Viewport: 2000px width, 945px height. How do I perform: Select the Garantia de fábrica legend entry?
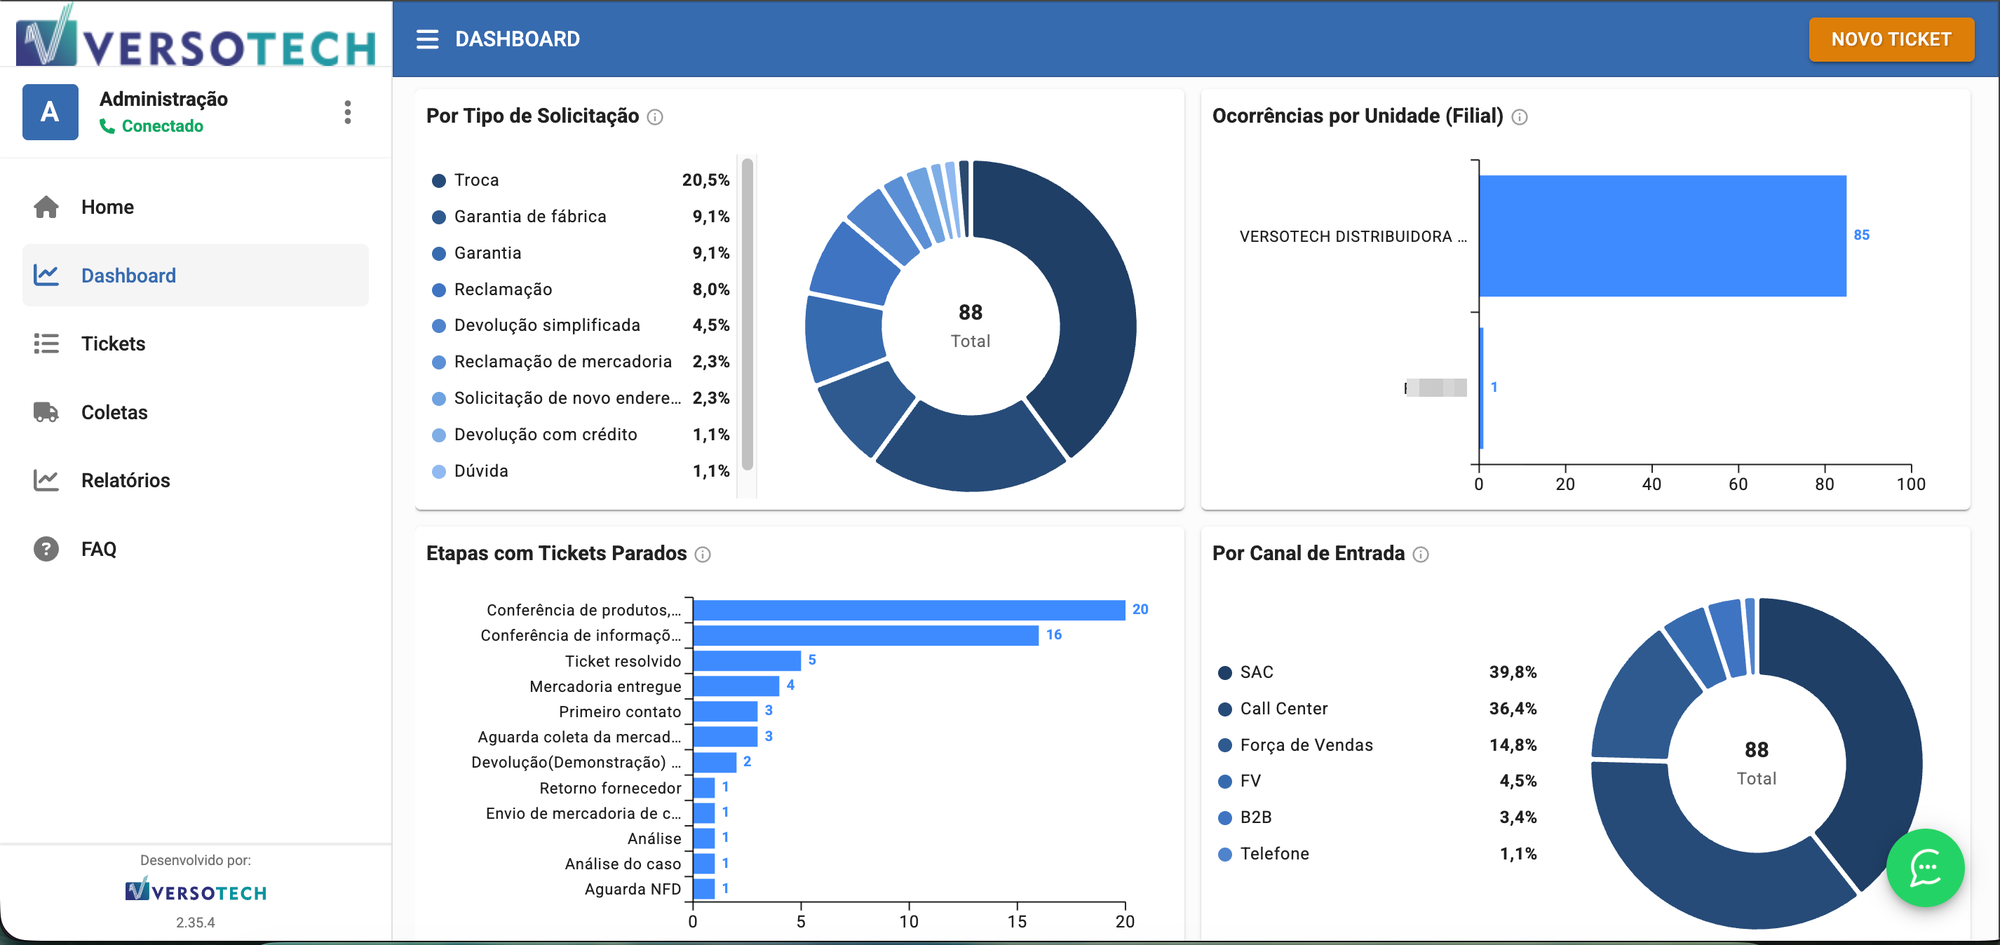click(580, 217)
